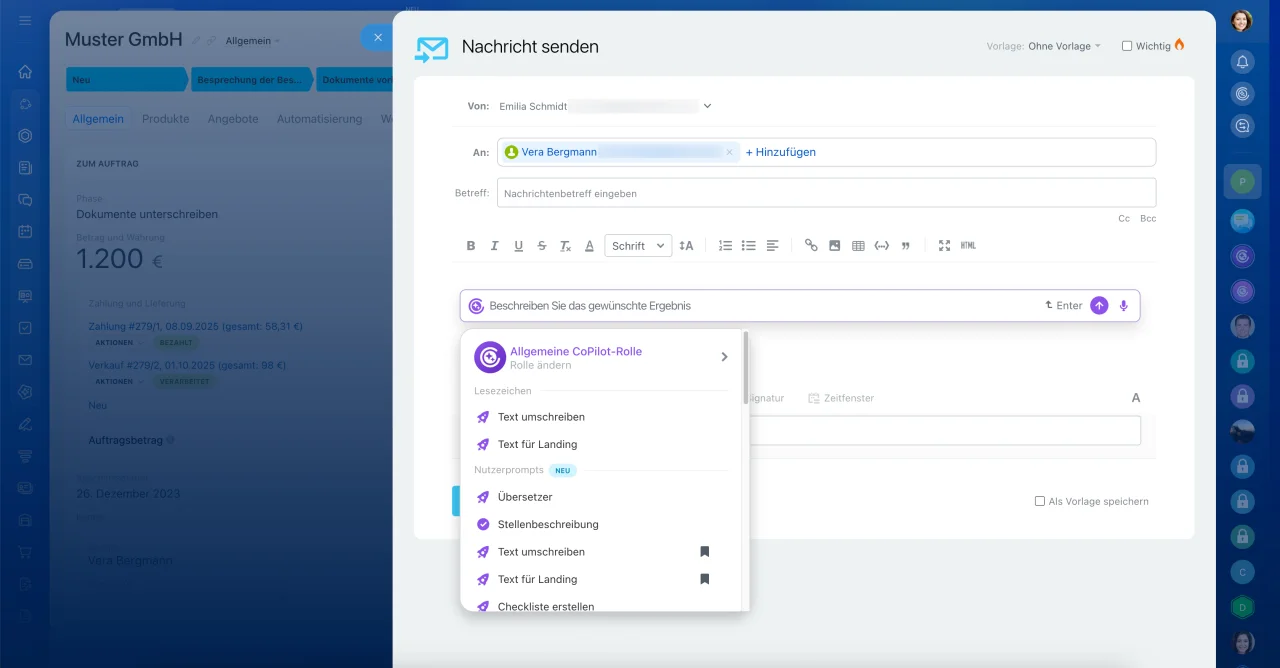Send the CoPilot prompt with purple arrow
The image size is (1280, 668).
tap(1099, 306)
